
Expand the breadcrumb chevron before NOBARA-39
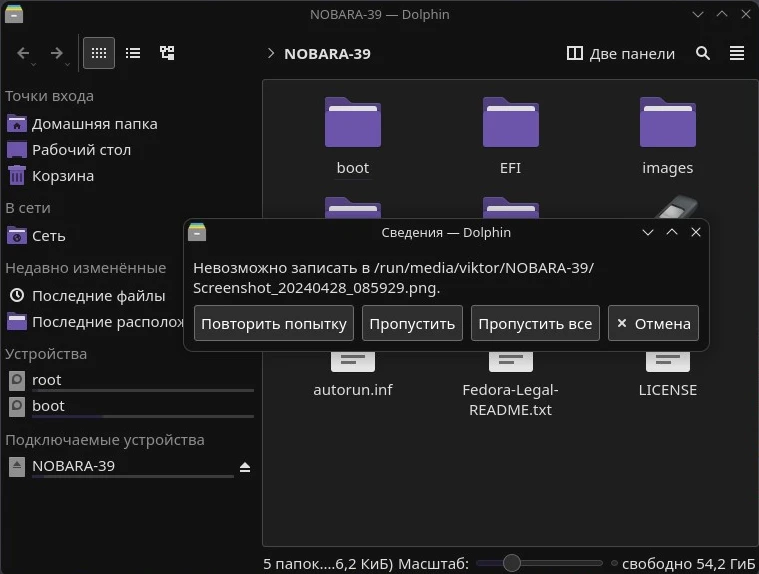(x=271, y=53)
